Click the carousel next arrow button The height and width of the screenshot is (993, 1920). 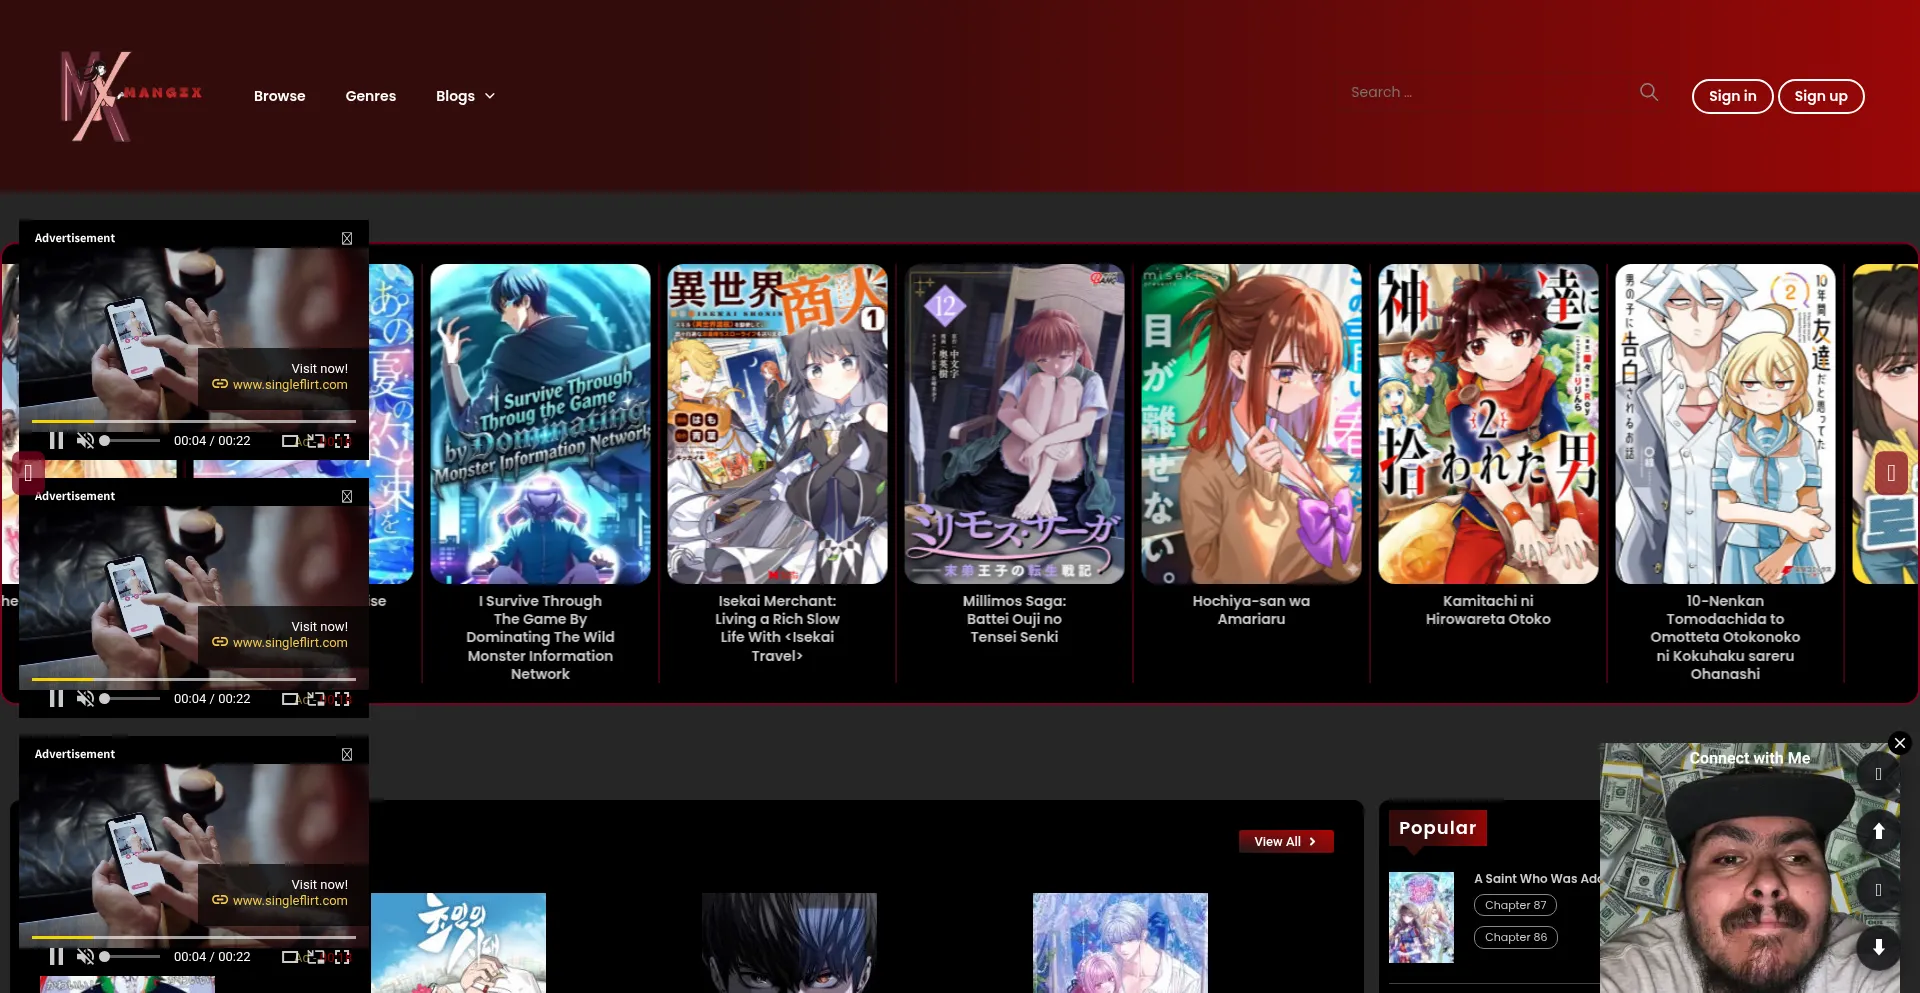coord(1891,473)
